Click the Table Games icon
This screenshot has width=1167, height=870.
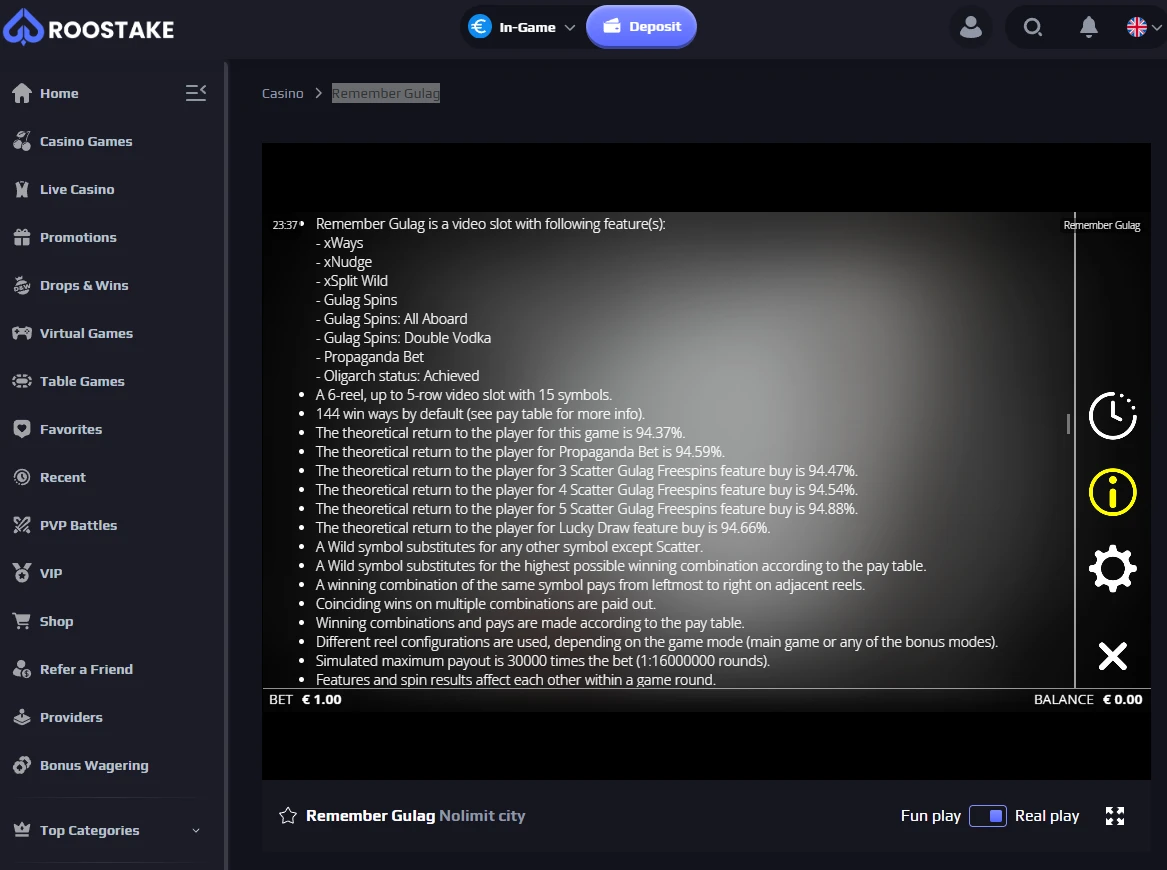pos(22,381)
